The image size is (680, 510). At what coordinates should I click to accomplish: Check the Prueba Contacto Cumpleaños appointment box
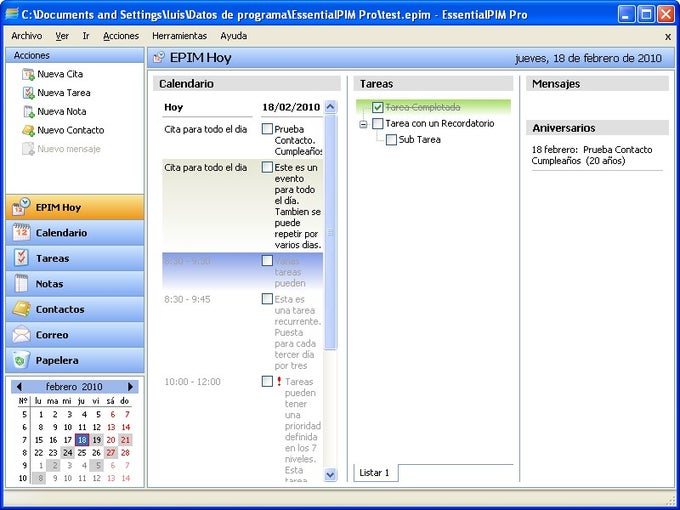[268, 129]
